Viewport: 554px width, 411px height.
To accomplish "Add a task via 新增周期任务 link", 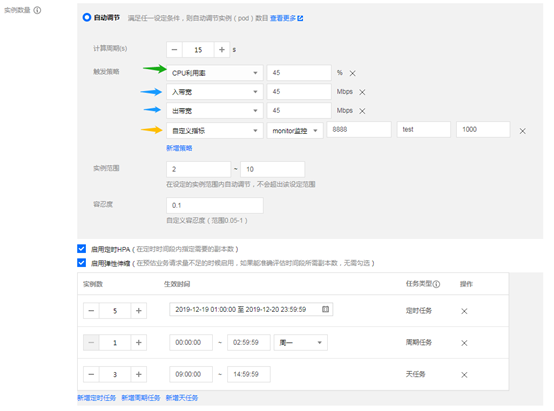I will pyautogui.click(x=141, y=398).
